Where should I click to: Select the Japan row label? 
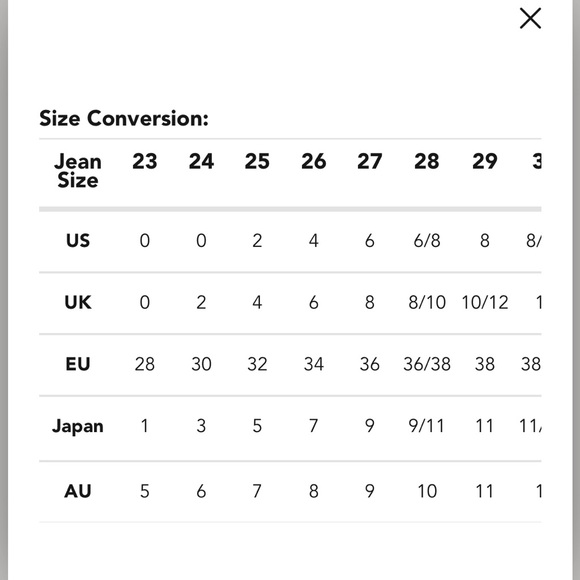tap(78, 426)
